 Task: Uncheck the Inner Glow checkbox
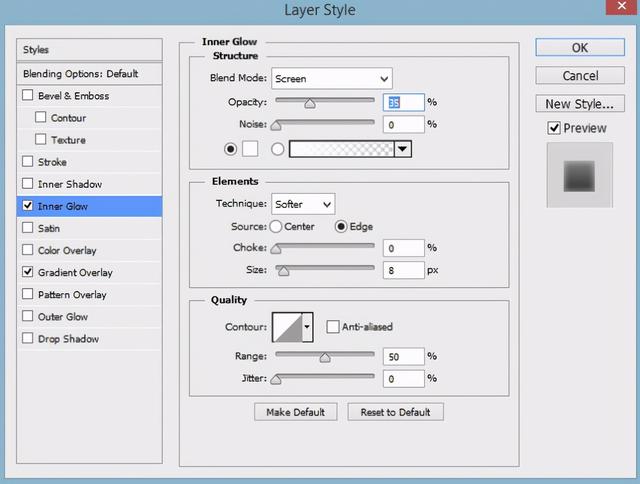[27, 205]
